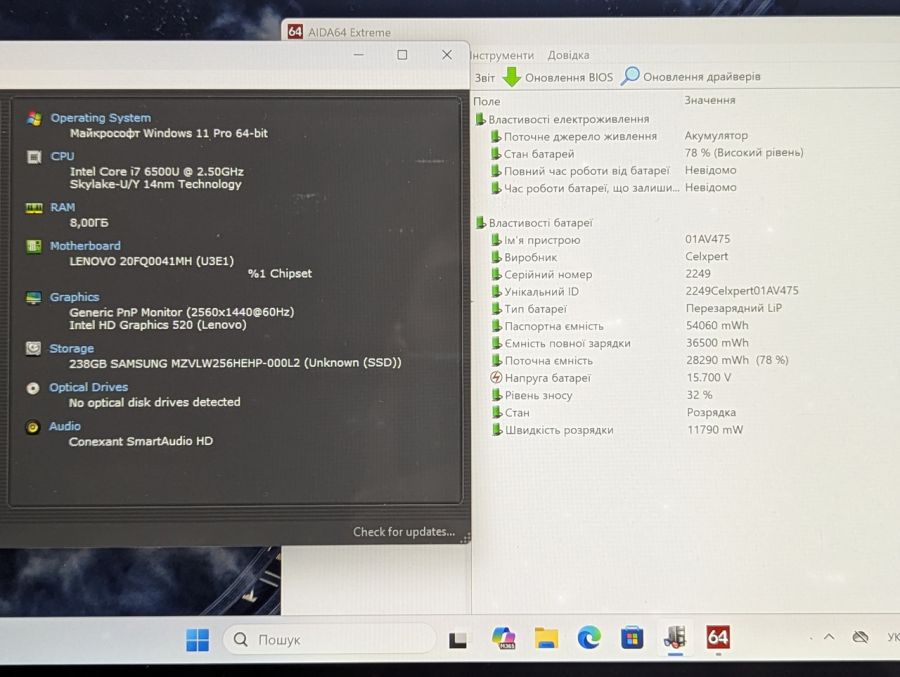This screenshot has height=677, width=900.
Task: Click the RAM module icon
Action: (34, 208)
